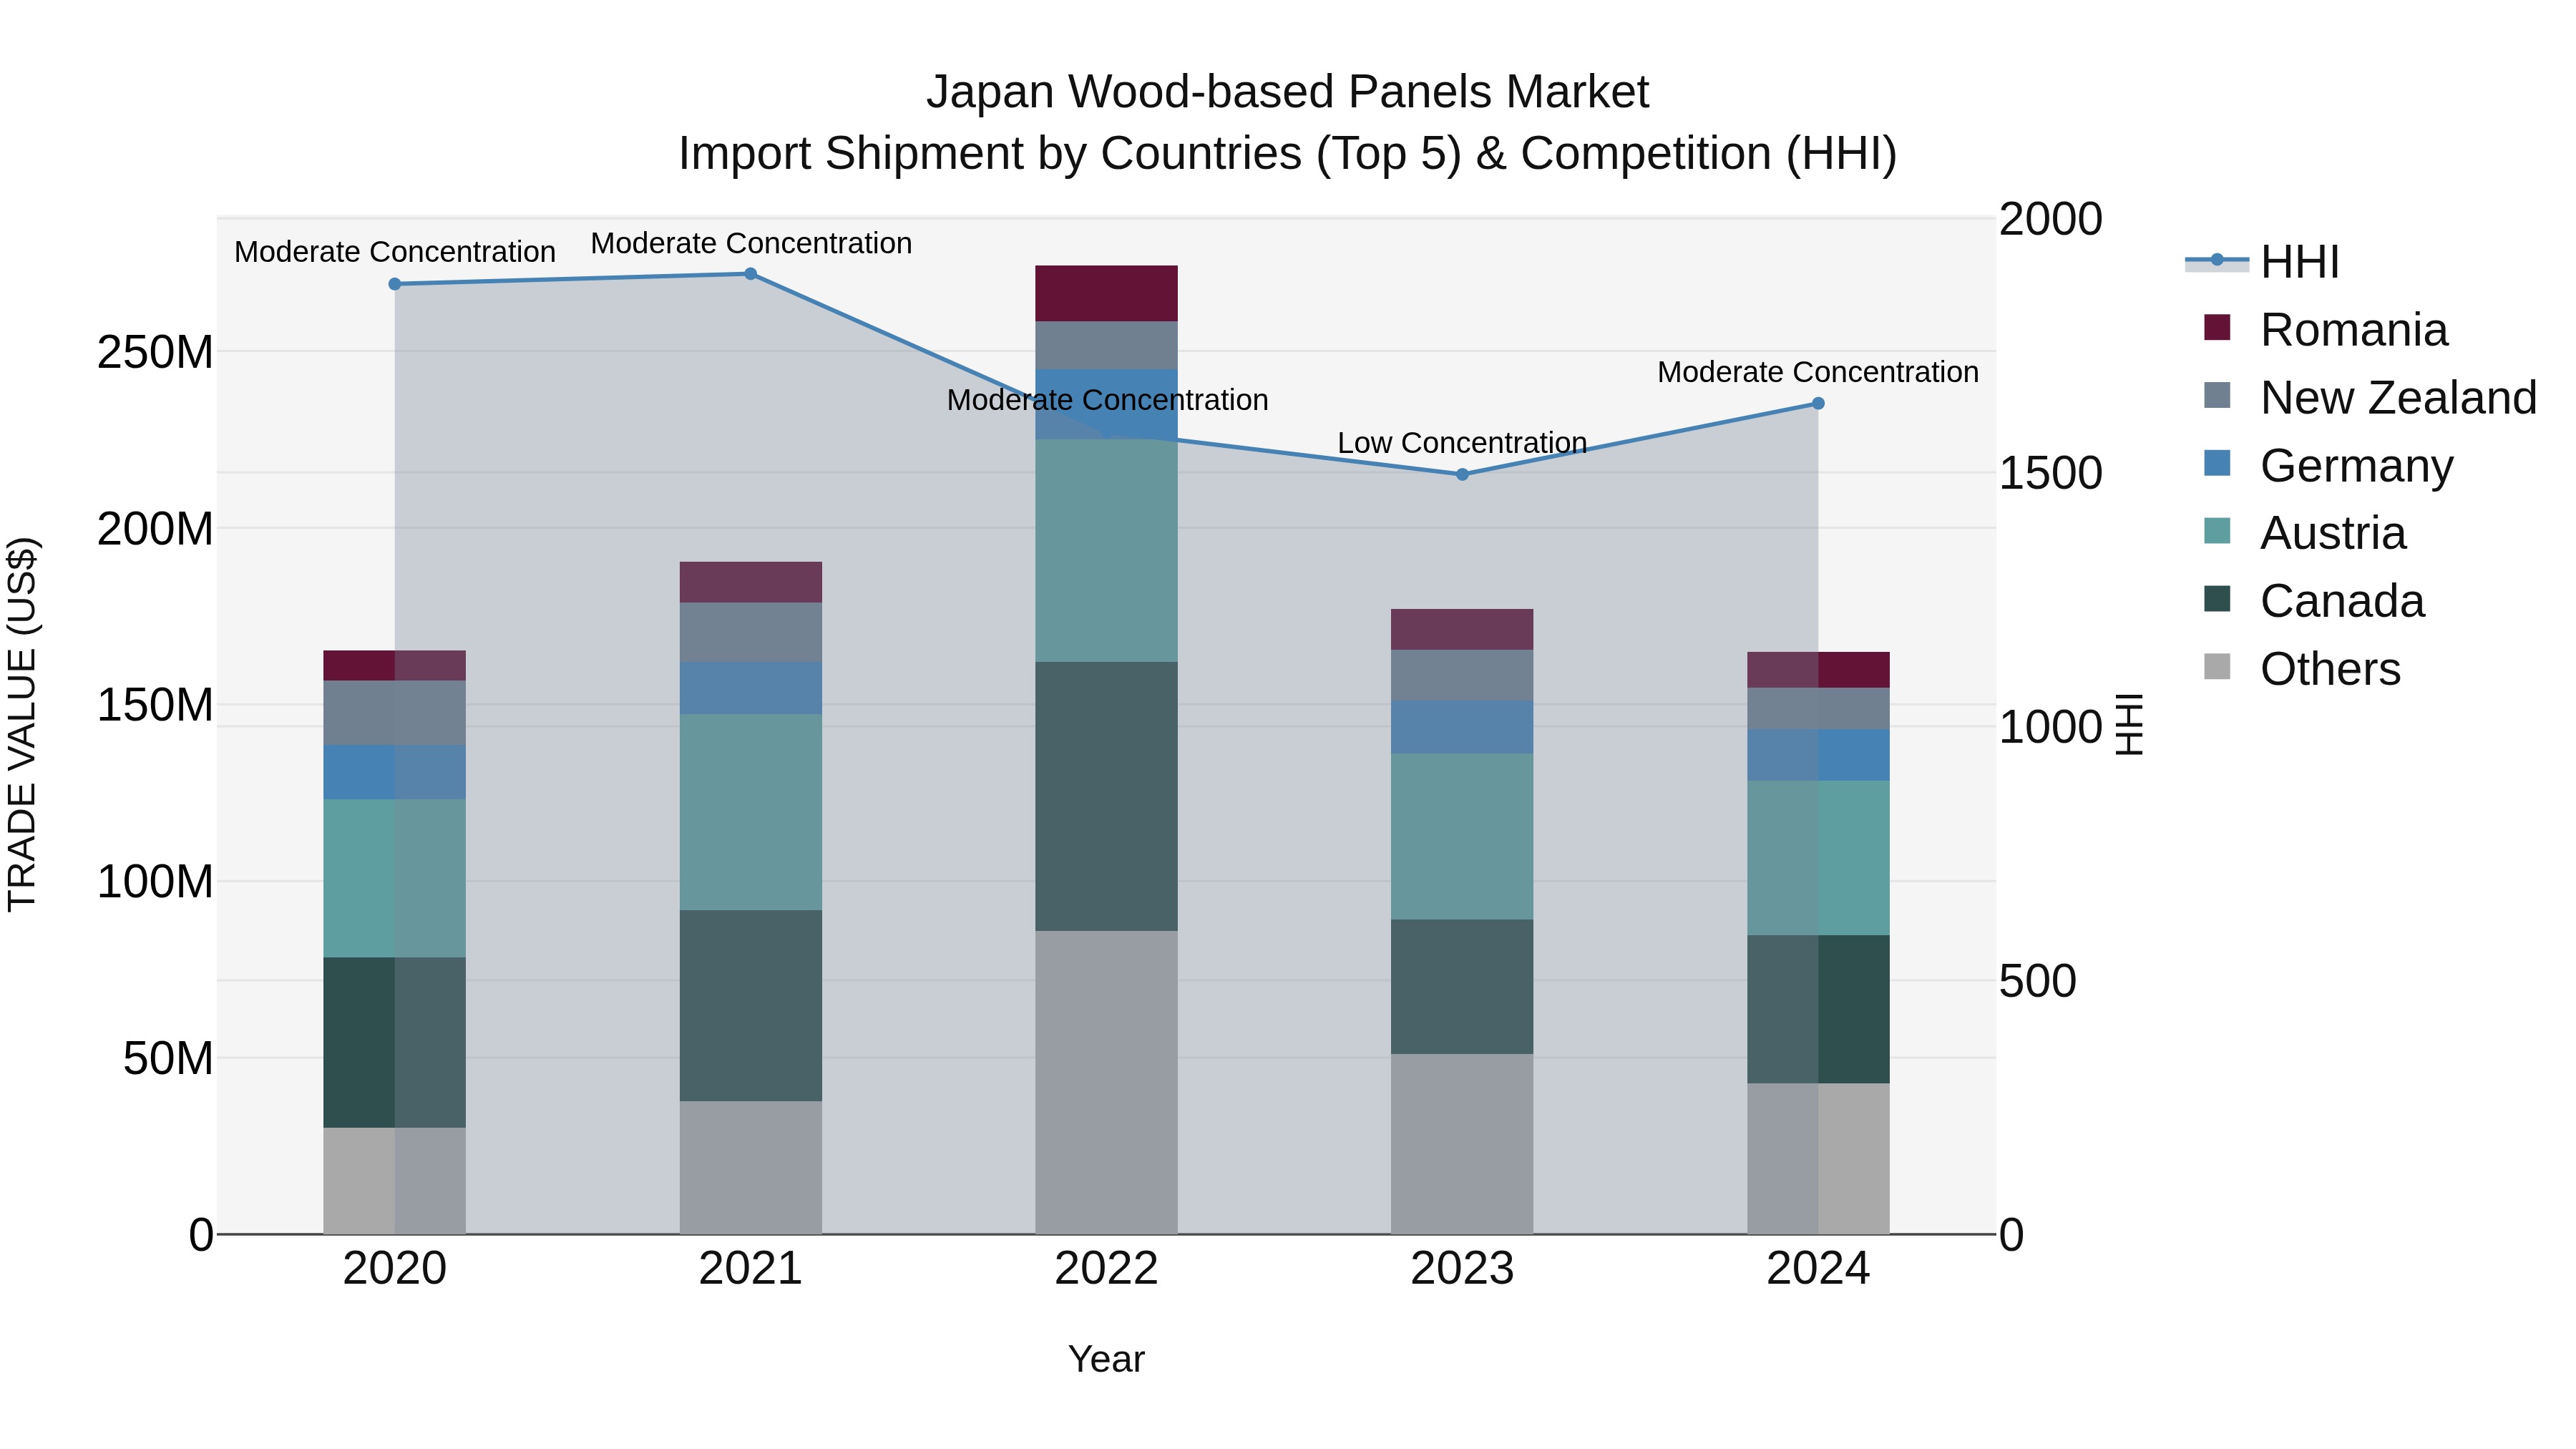Screen dimensions: 2576x1449
Task: Click the Austria teal swatch in legend
Action: pos(2217,530)
